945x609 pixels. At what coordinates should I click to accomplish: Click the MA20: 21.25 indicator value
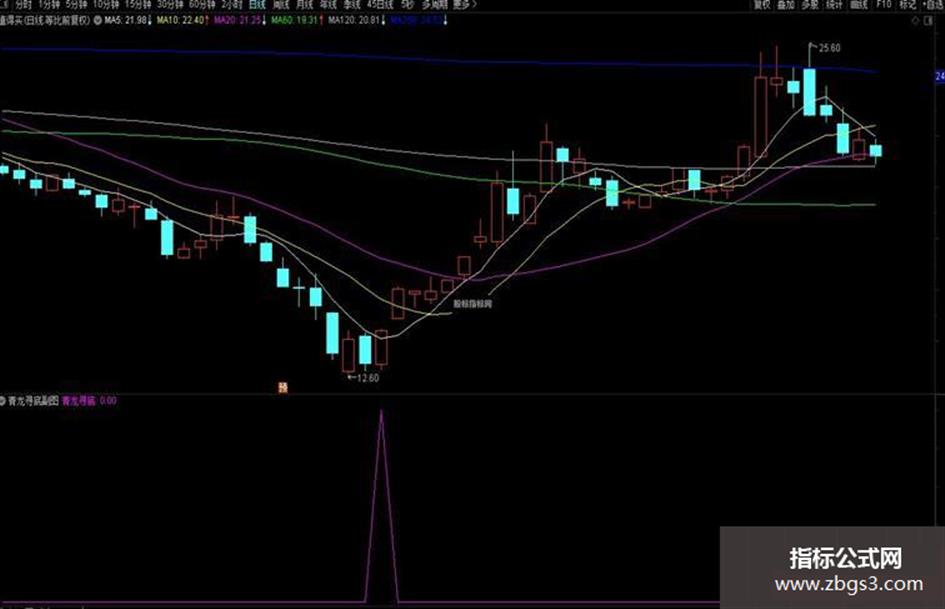pyautogui.click(x=240, y=21)
